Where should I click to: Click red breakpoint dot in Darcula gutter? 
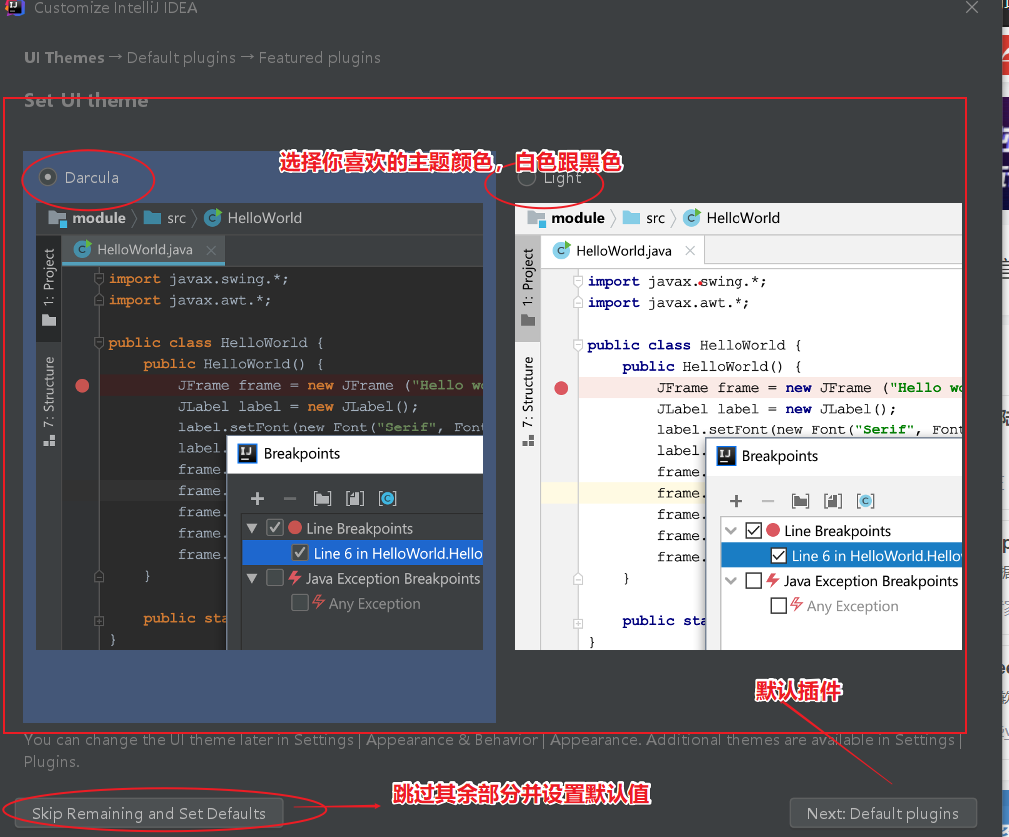pos(82,385)
